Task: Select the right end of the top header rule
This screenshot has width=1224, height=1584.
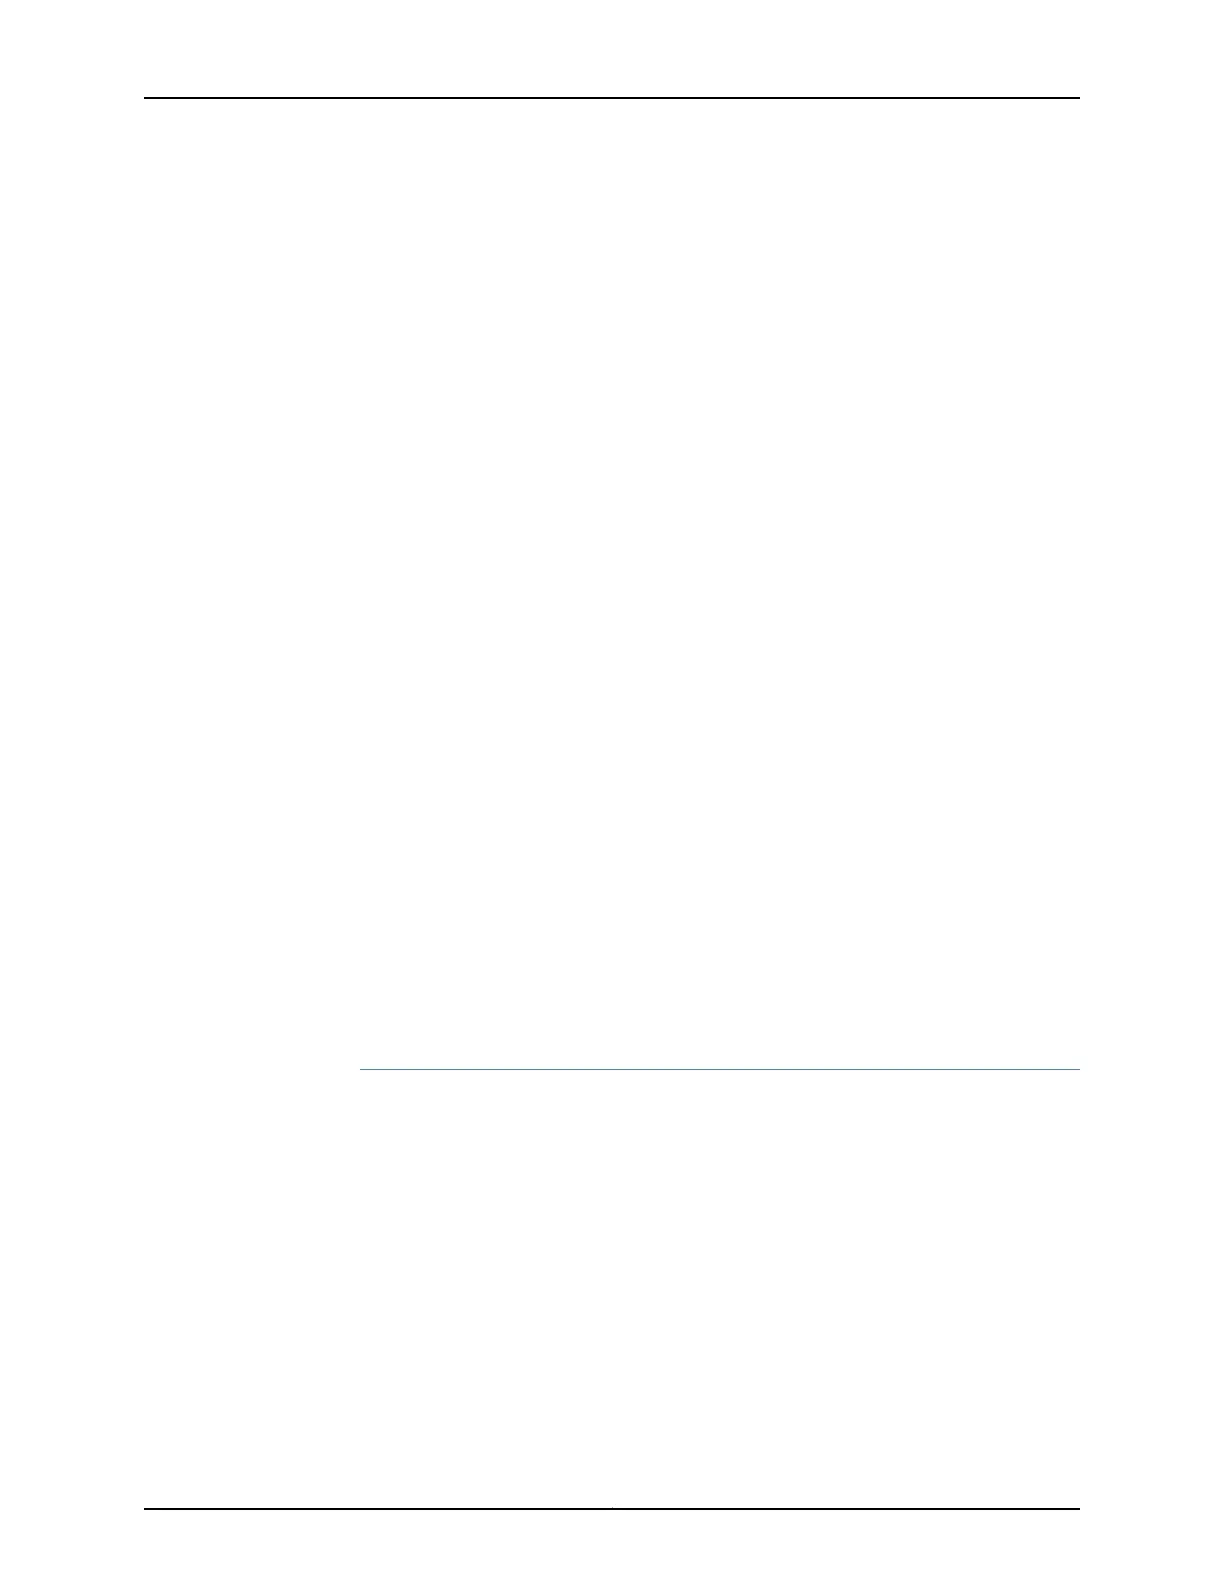Action: tap(1078, 98)
